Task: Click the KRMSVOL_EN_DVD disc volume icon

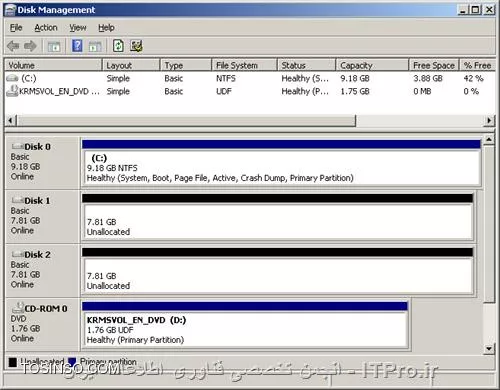Action: pos(13,91)
